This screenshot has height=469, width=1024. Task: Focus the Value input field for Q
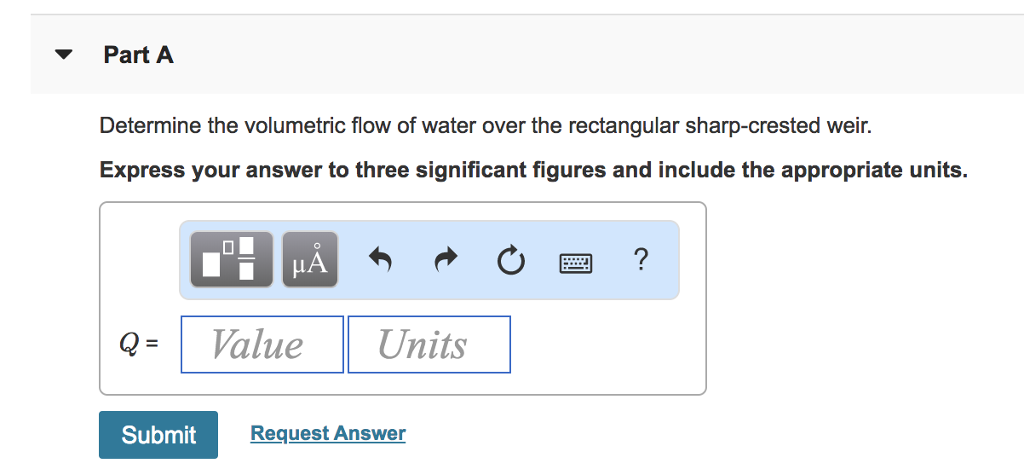(262, 344)
